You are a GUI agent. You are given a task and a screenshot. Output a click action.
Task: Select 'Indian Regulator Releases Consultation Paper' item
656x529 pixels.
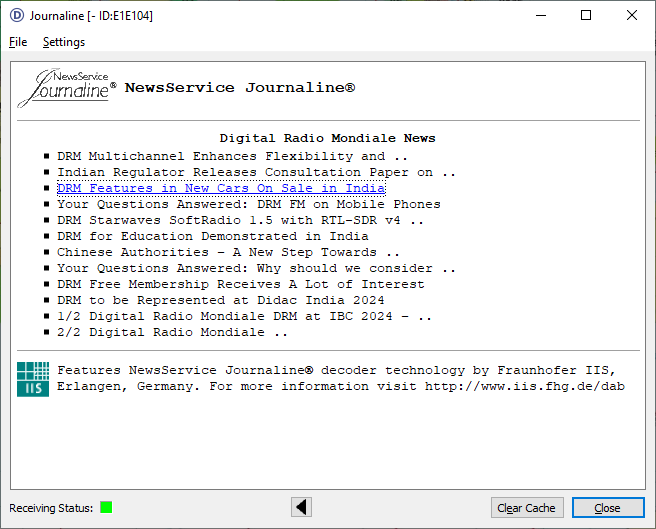(x=256, y=172)
